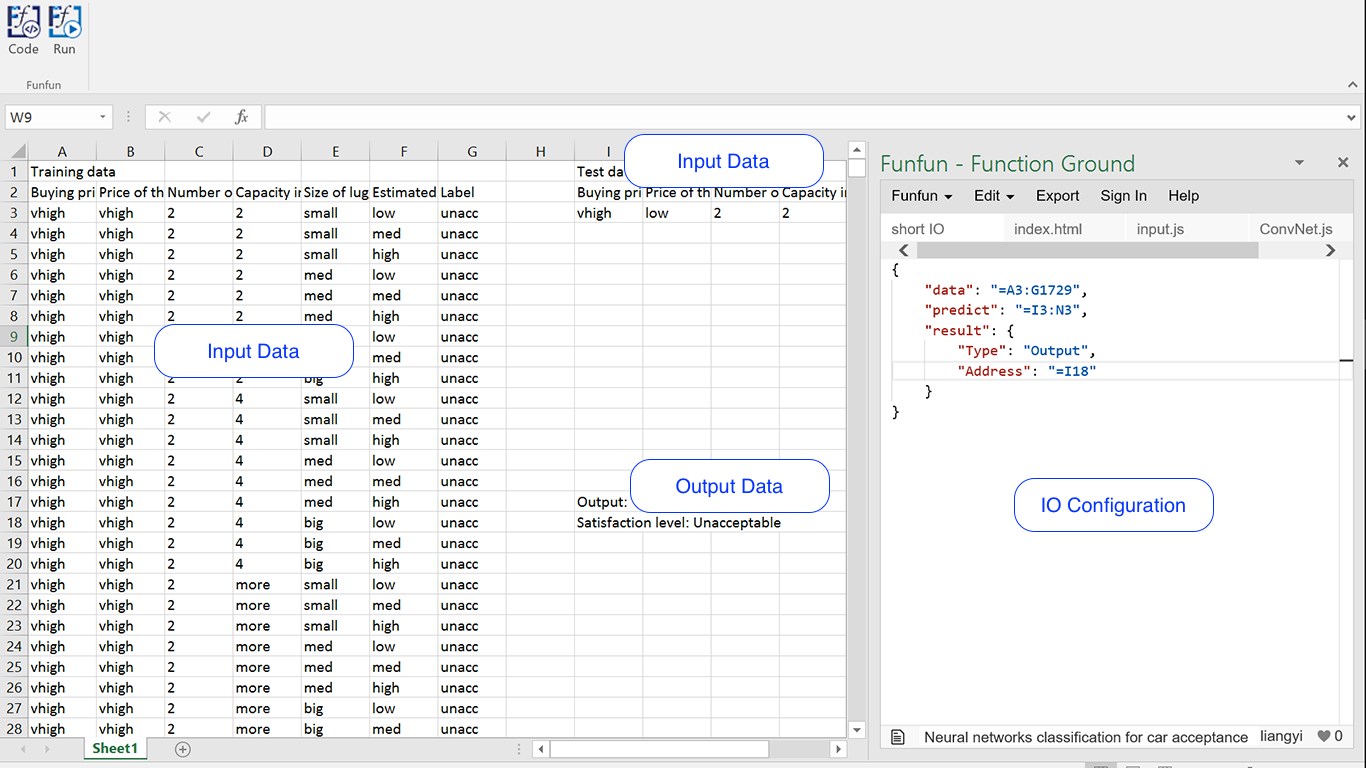Switch to the input.js tab
The image size is (1366, 768).
(x=1160, y=229)
